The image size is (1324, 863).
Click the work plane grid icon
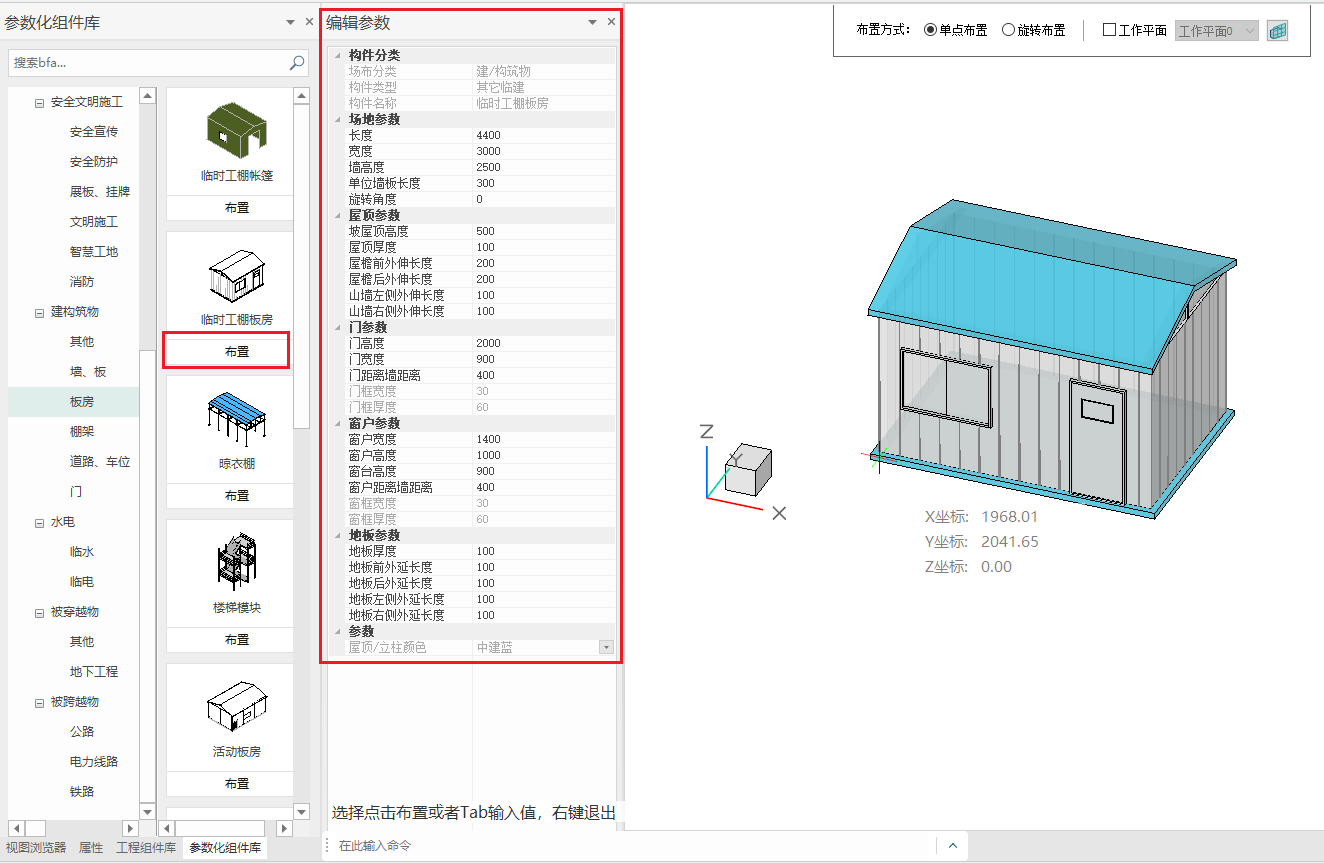pyautogui.click(x=1277, y=31)
